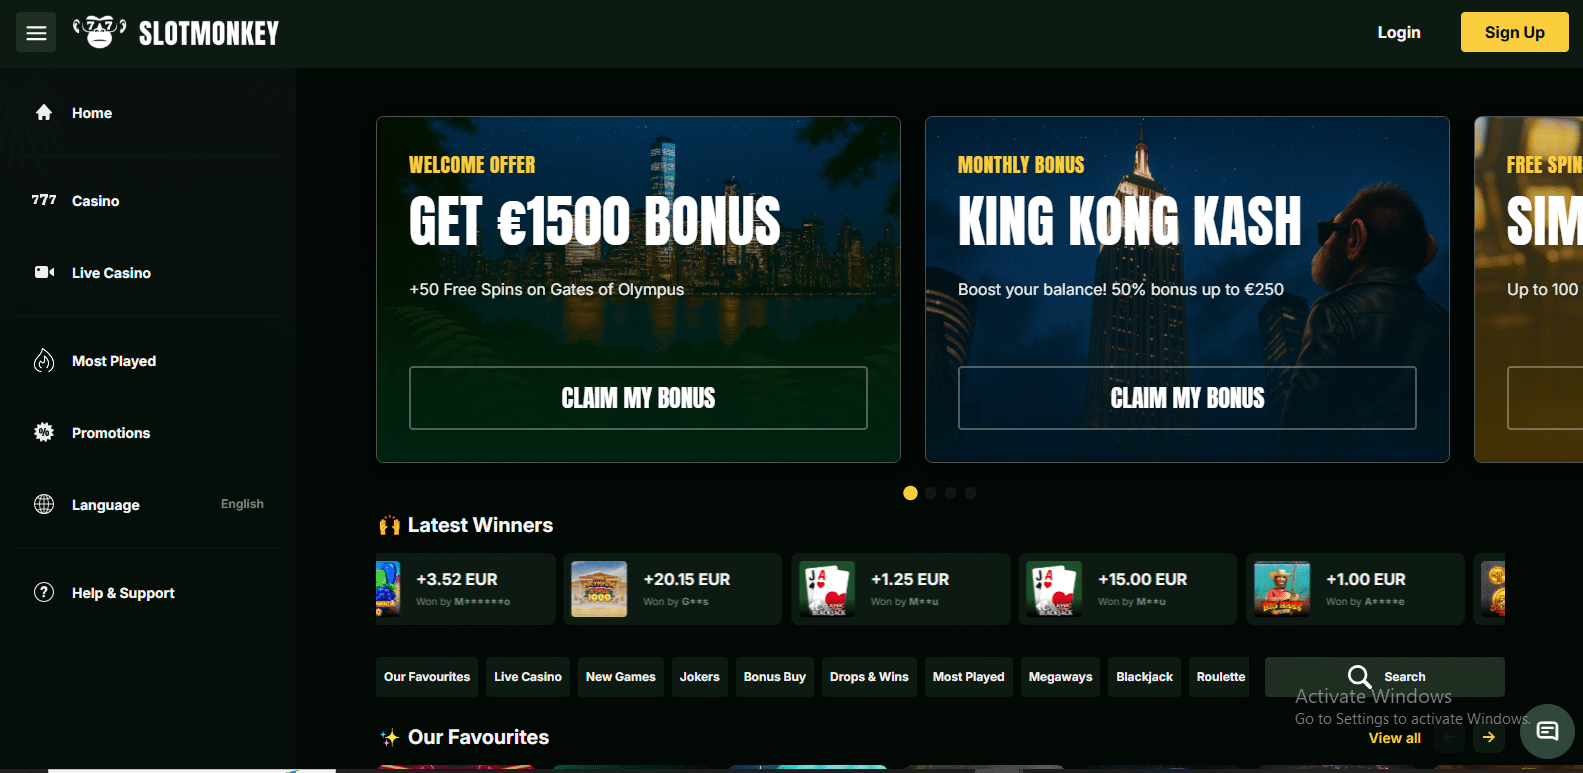Toggle the hamburger menu sidebar

coord(36,33)
